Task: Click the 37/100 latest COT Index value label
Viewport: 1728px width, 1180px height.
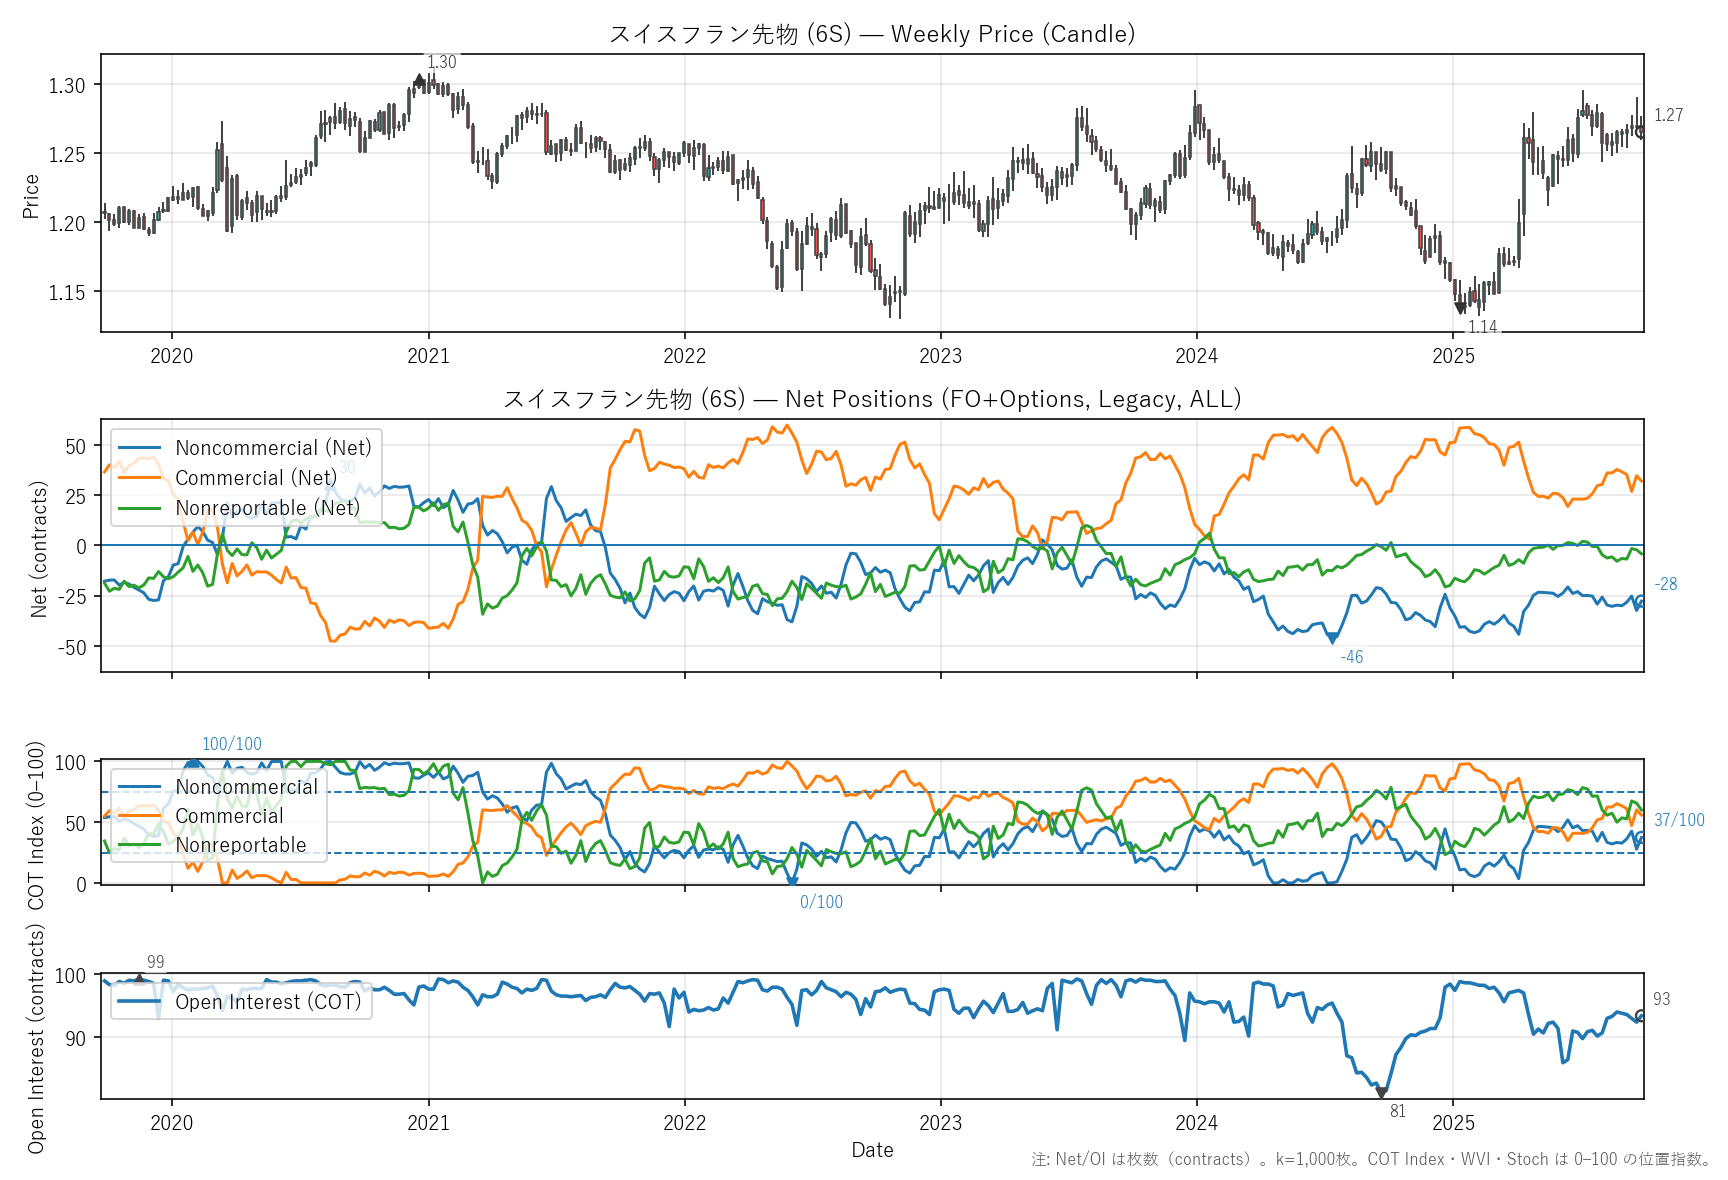Action: (x=1678, y=820)
